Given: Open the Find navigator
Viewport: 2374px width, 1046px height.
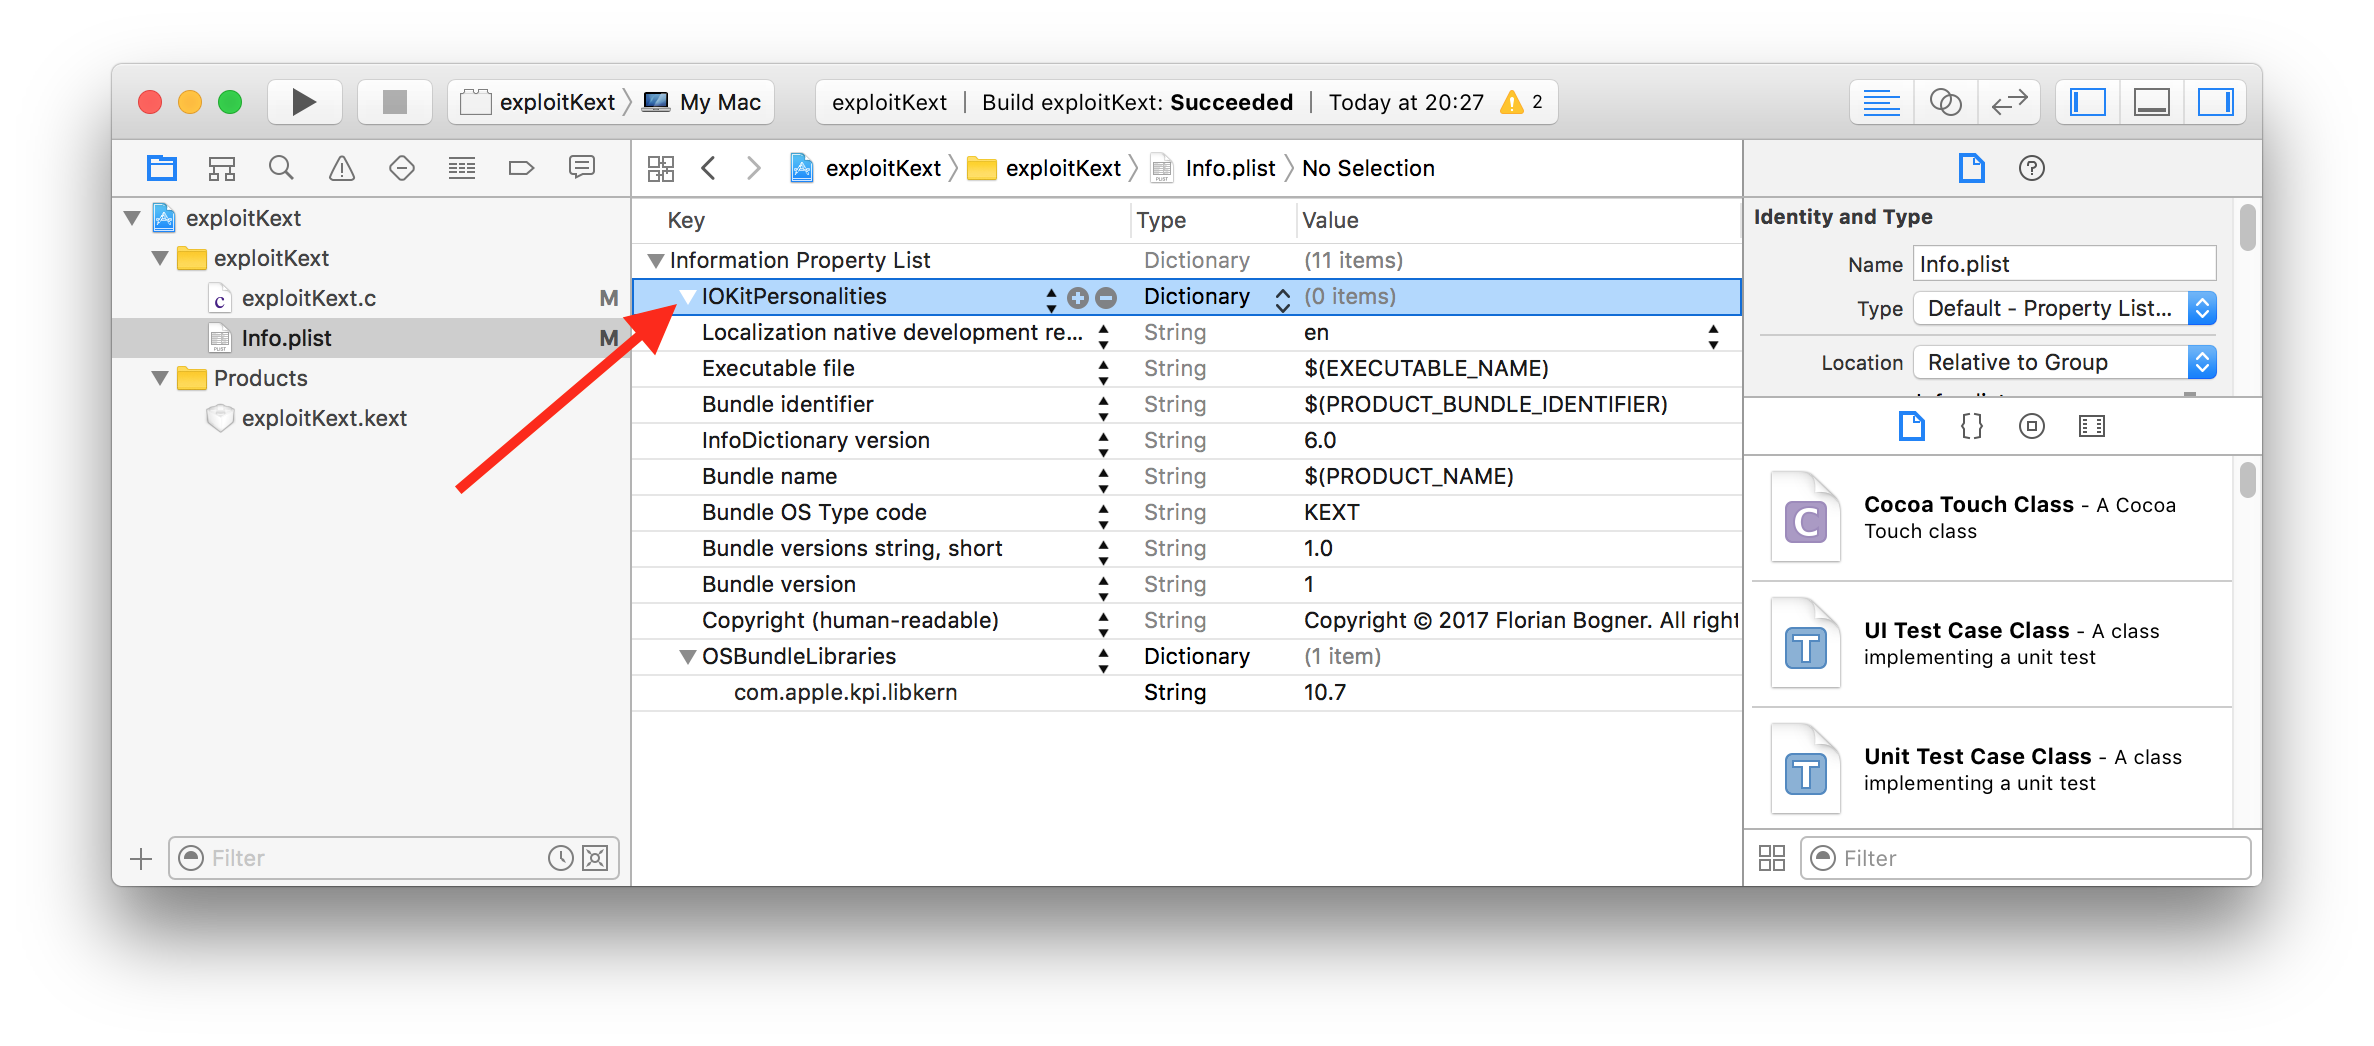Looking at the screenshot, I should pyautogui.click(x=282, y=168).
